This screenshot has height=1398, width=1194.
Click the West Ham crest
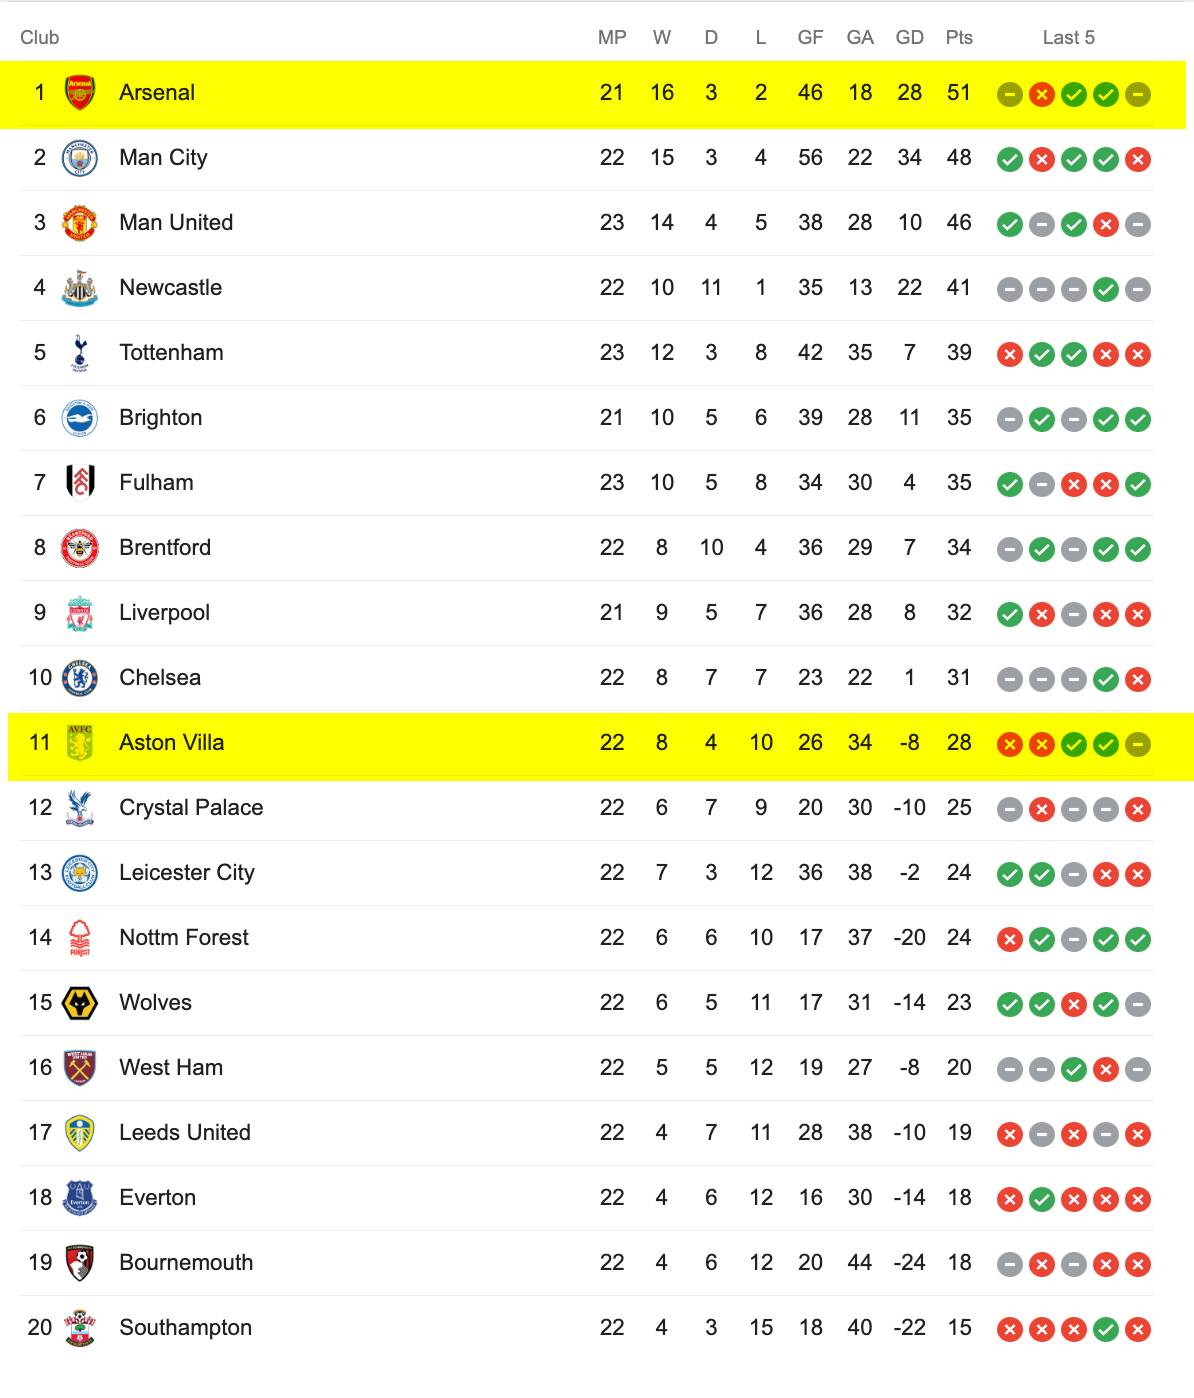[80, 1068]
